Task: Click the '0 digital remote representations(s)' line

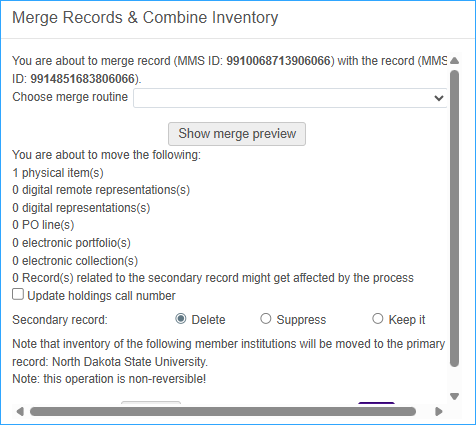Action: (x=101, y=190)
